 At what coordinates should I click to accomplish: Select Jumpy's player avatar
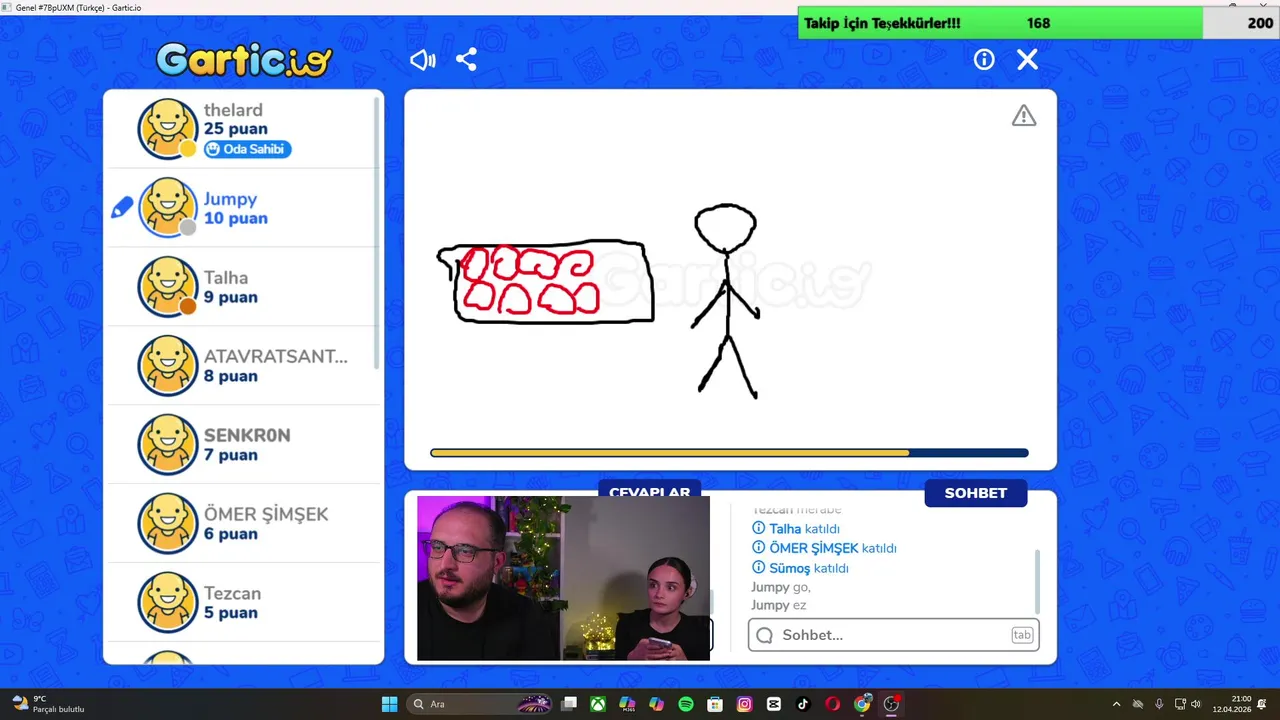pyautogui.click(x=167, y=207)
